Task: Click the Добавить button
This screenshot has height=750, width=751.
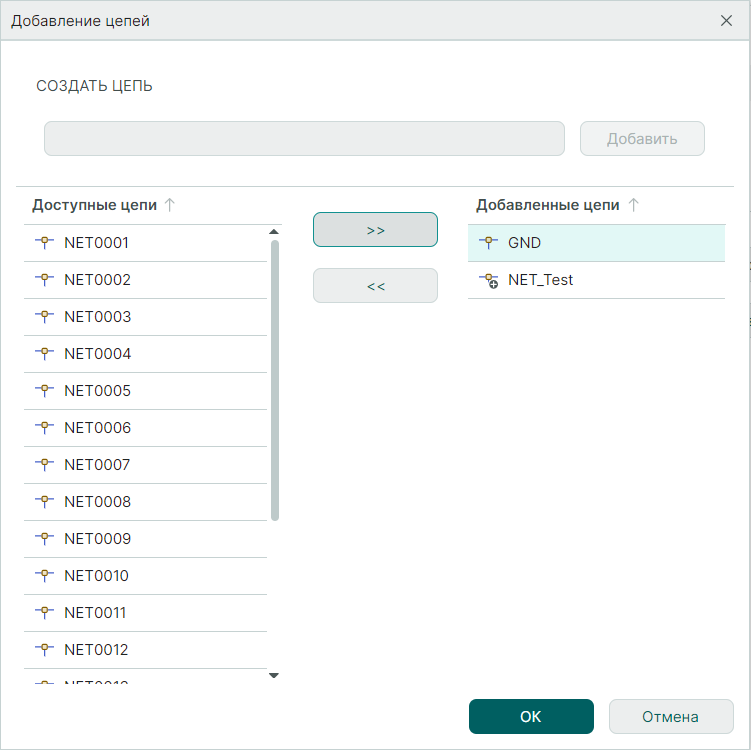Action: point(642,139)
